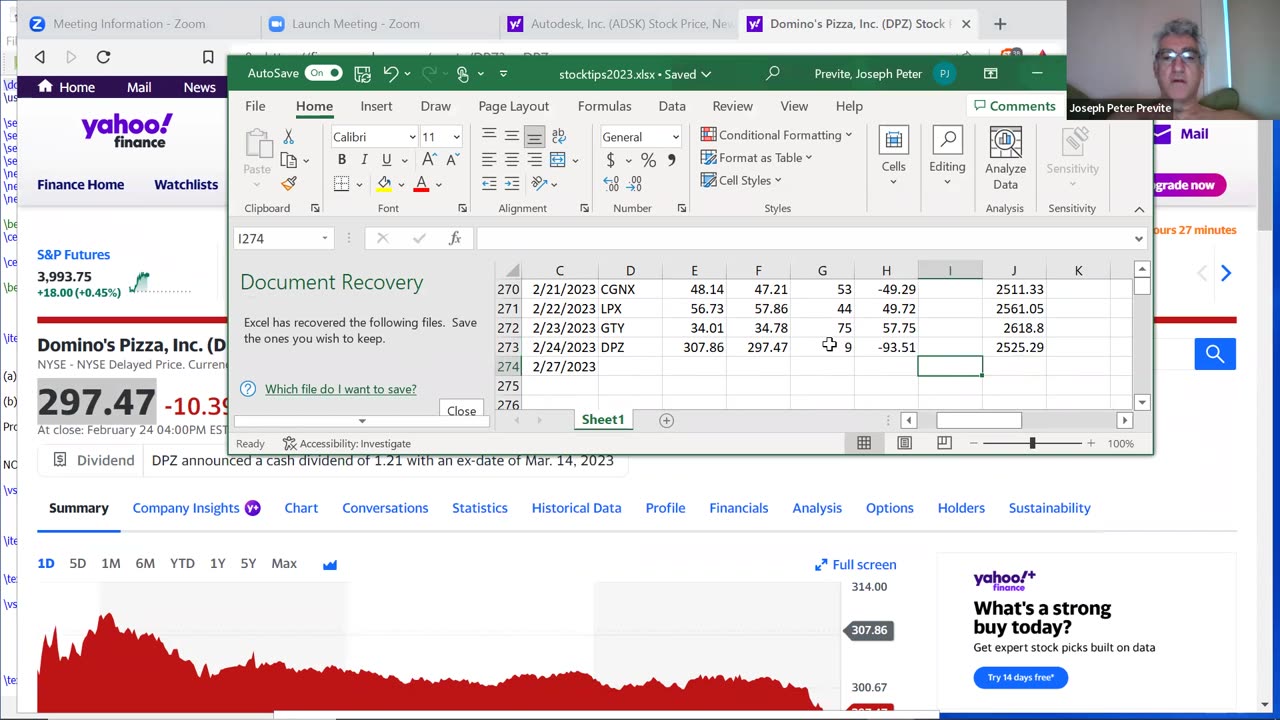Toggle Touch/Mouse mode icon
Viewport: 1280px width, 720px height.
pyautogui.click(x=462, y=73)
